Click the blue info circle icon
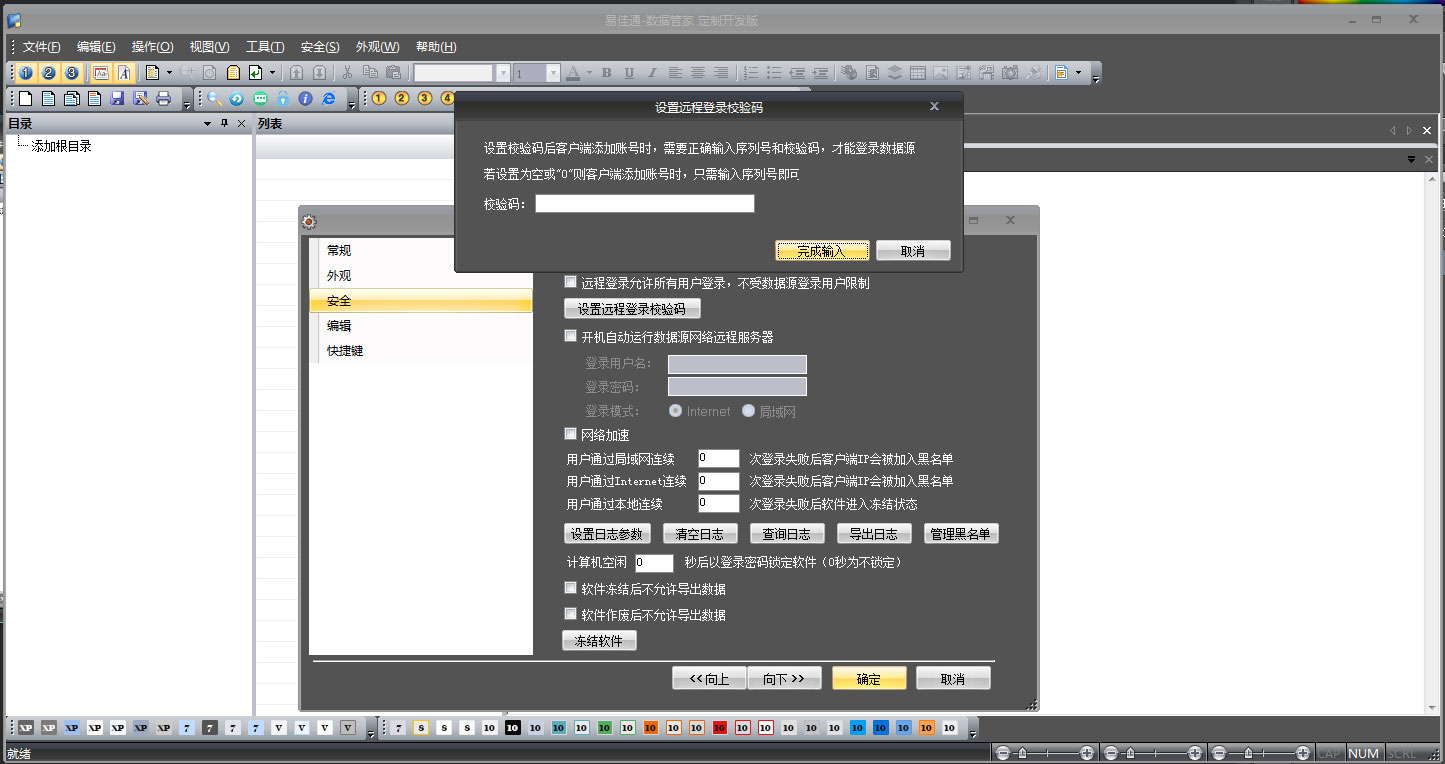The image size is (1445, 764). [305, 99]
